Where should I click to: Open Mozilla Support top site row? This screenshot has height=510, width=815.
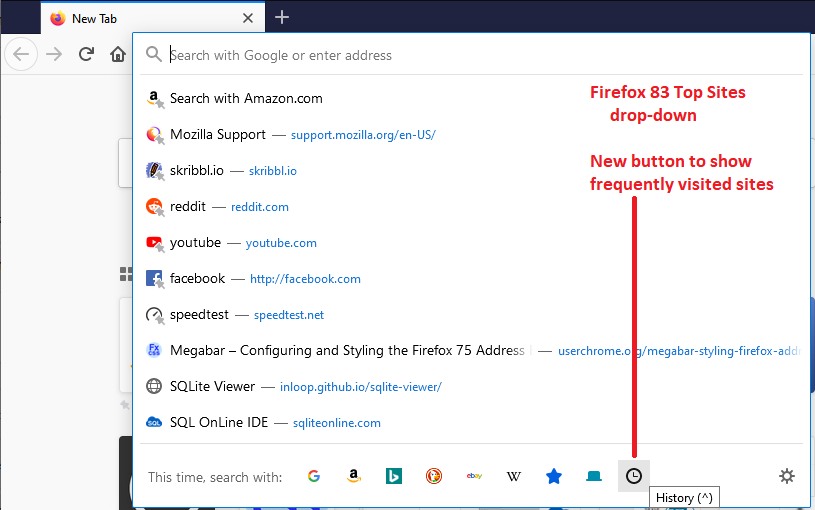471,135
